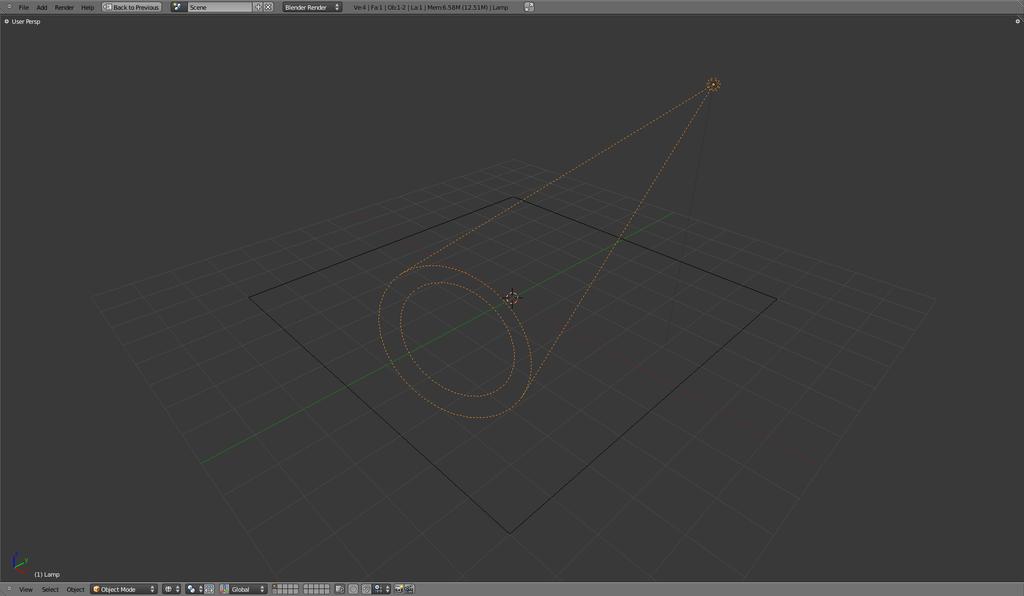
Task: Expand the properties region at top right
Action: click(x=1017, y=22)
